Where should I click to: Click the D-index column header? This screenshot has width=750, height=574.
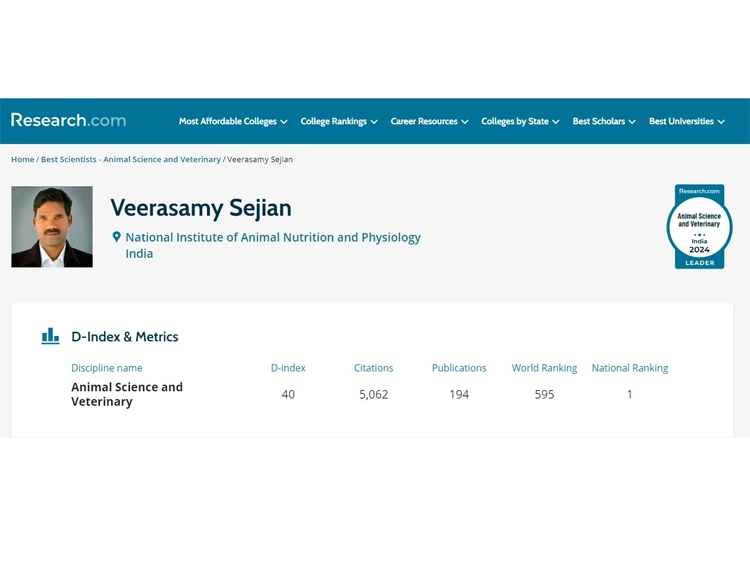[288, 368]
